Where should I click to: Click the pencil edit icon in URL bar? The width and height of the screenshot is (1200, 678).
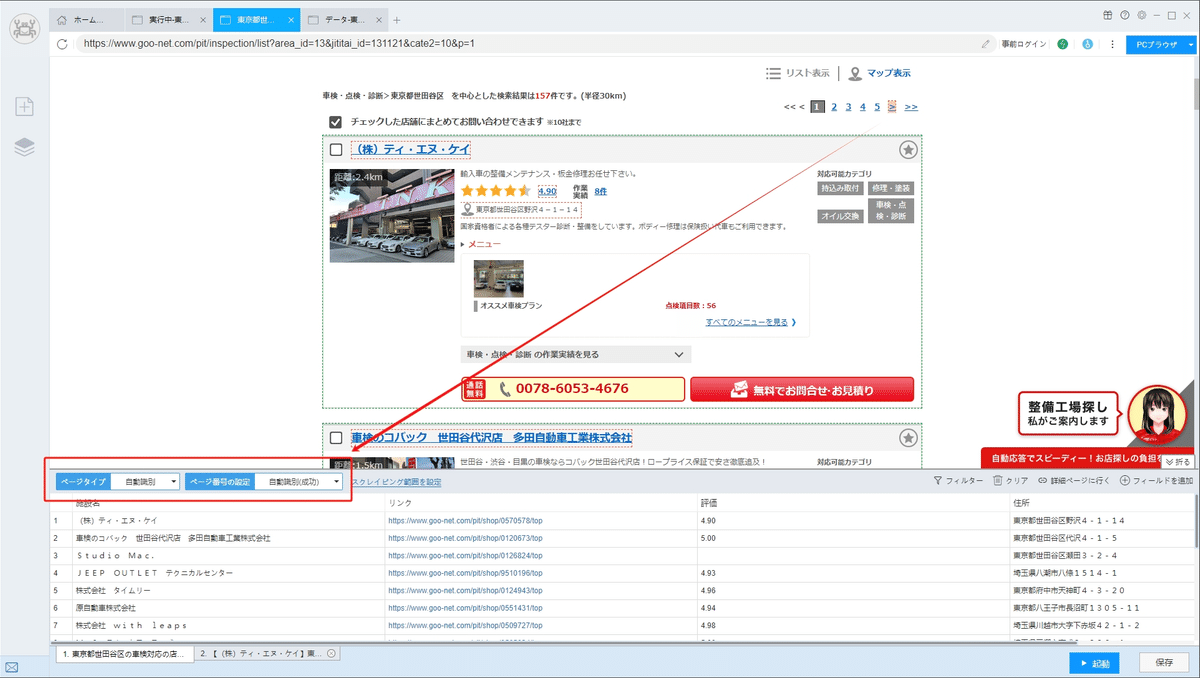coord(986,44)
